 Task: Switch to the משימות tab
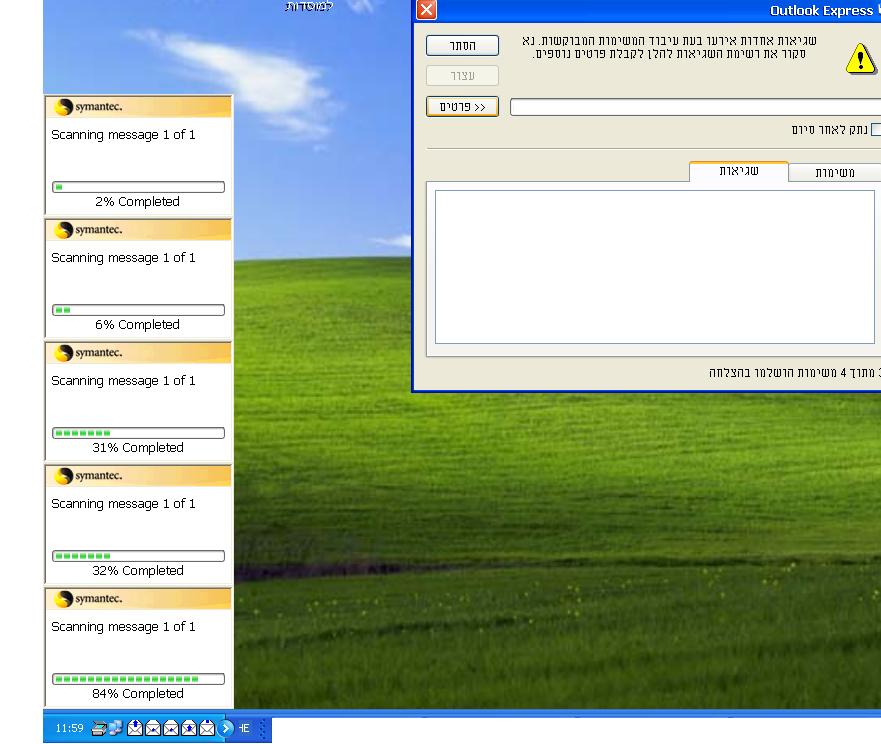tap(835, 173)
